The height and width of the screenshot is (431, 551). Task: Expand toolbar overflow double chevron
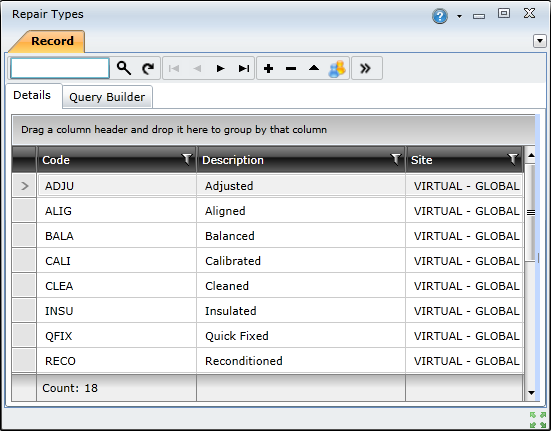(366, 68)
